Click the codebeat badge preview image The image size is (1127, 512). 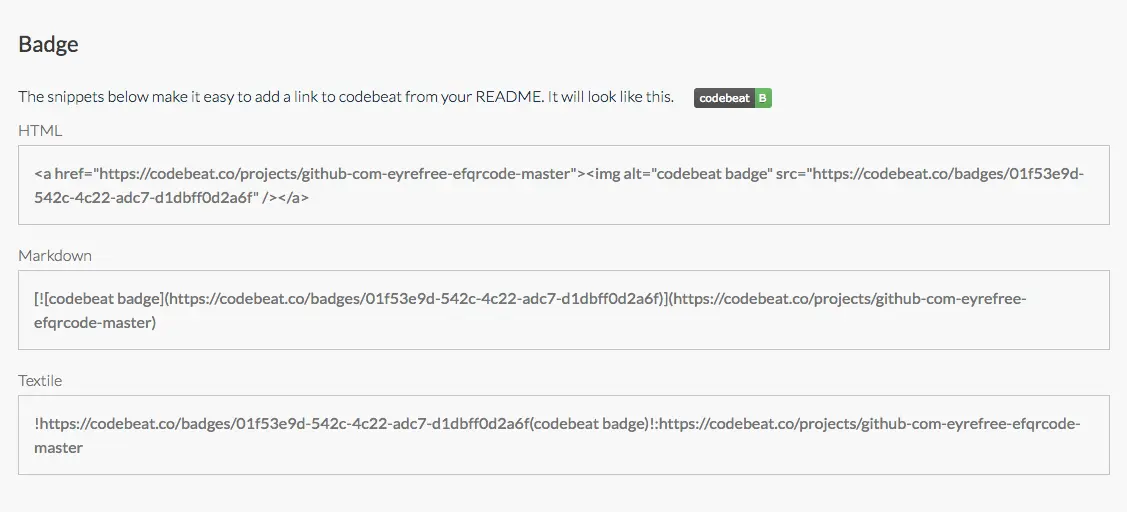(732, 98)
